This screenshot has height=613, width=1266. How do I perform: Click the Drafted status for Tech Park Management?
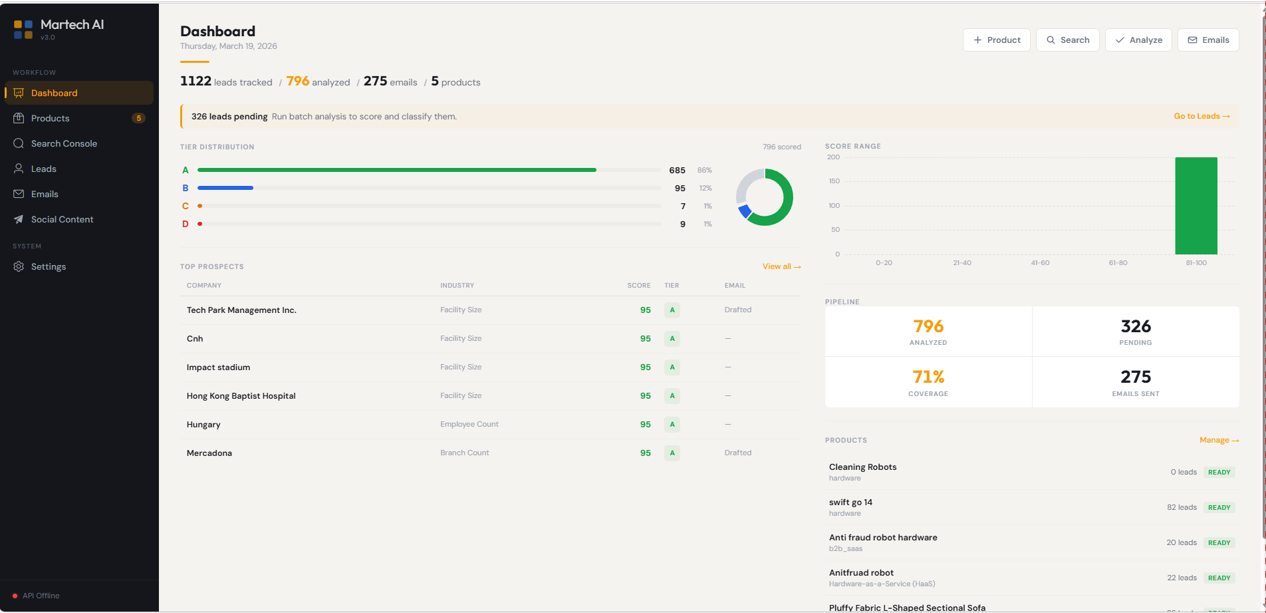tap(738, 310)
